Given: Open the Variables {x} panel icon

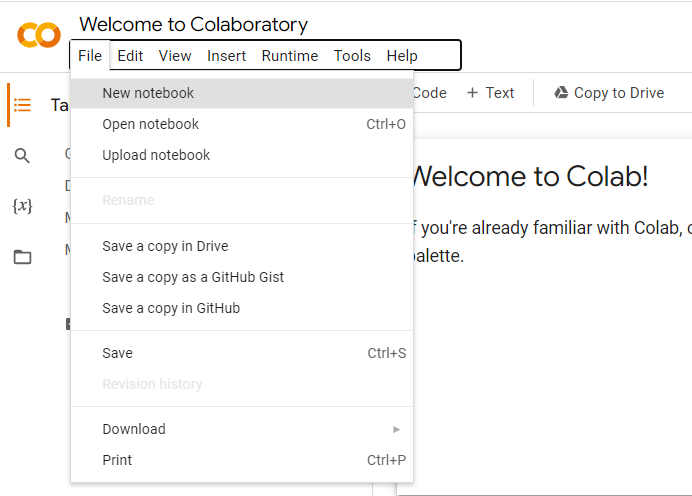Looking at the screenshot, I should [x=22, y=206].
